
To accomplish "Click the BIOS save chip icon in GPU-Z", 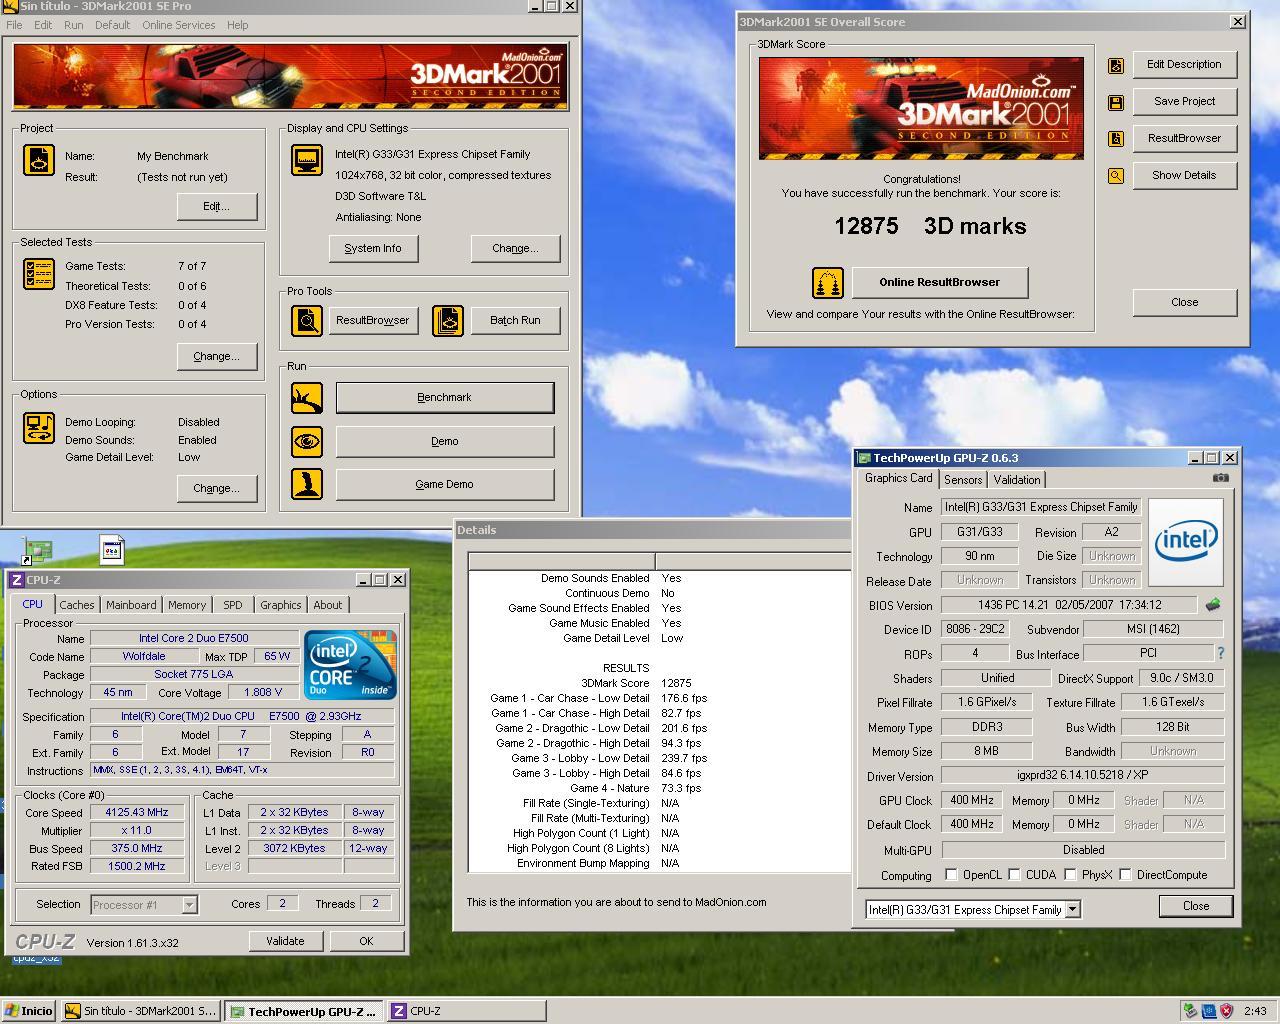I will click(1213, 605).
